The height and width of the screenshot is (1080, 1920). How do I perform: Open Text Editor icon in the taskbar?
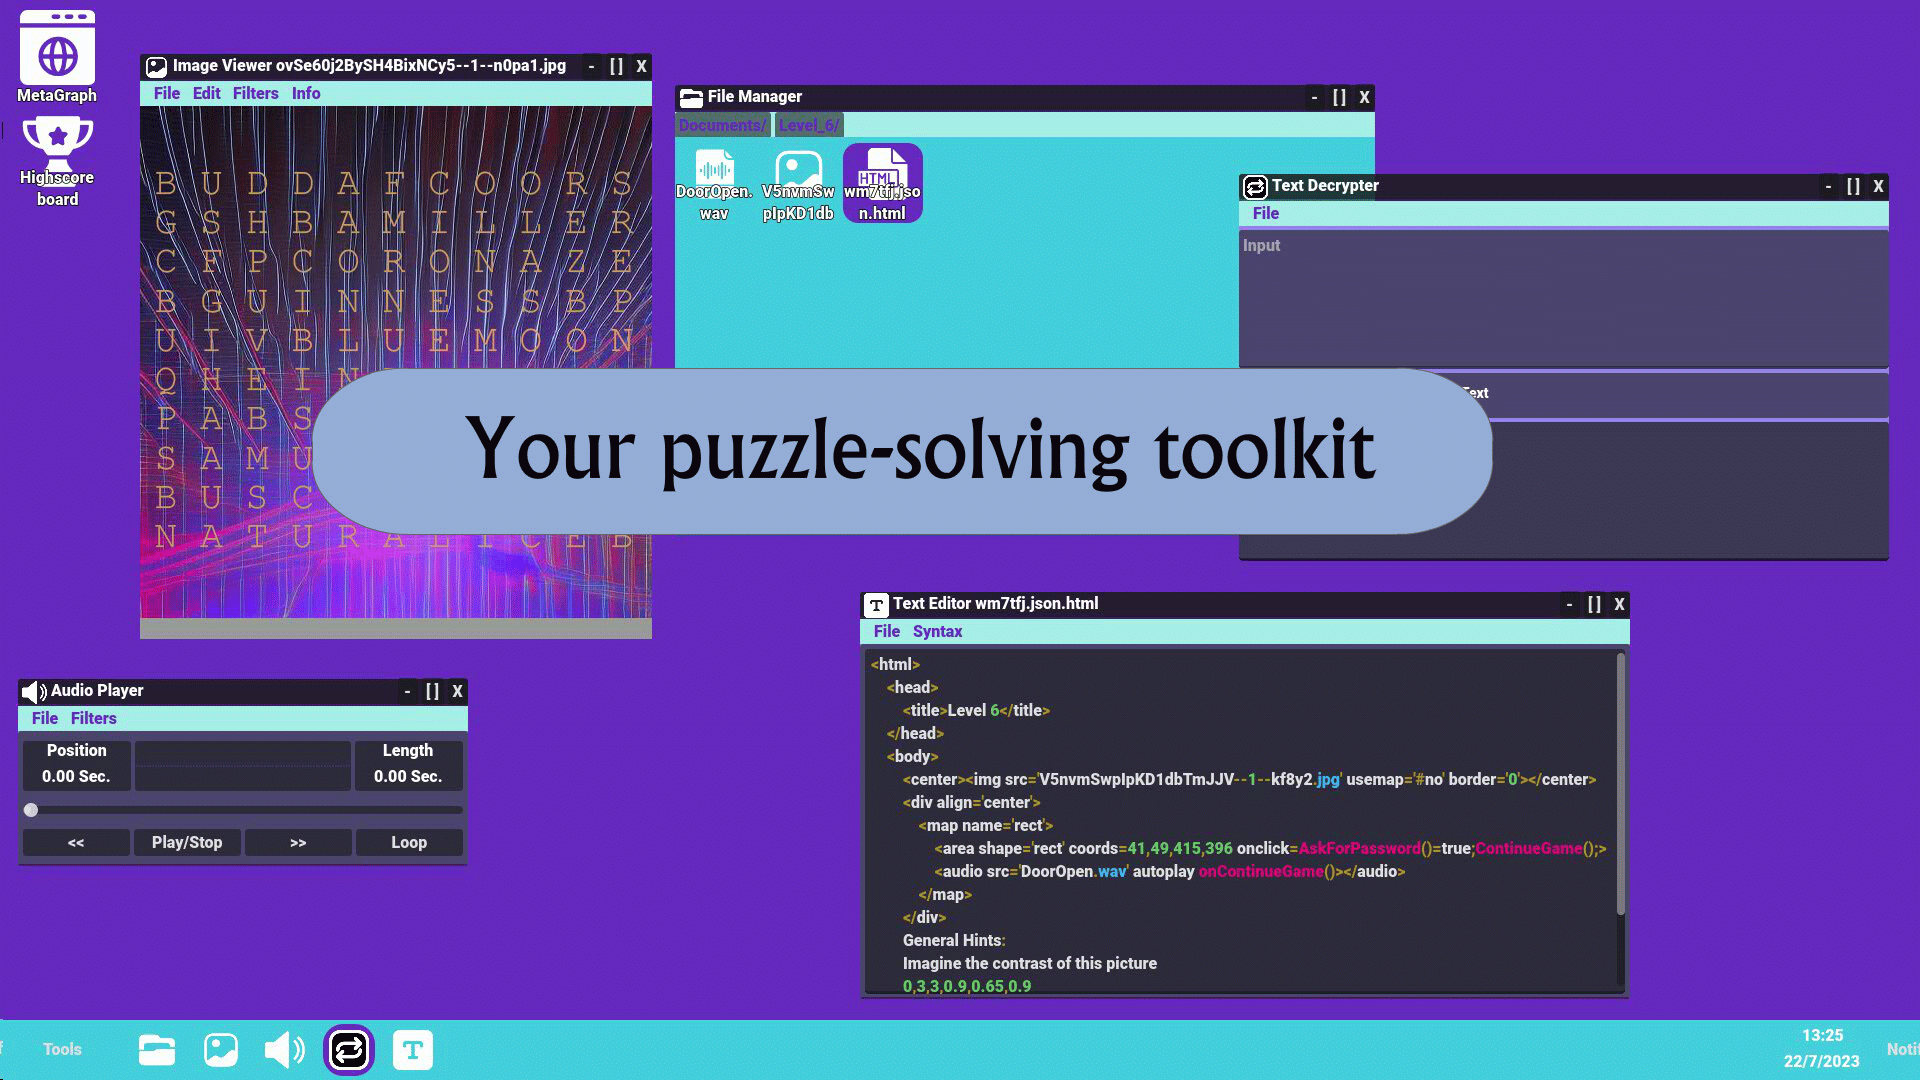[412, 1050]
